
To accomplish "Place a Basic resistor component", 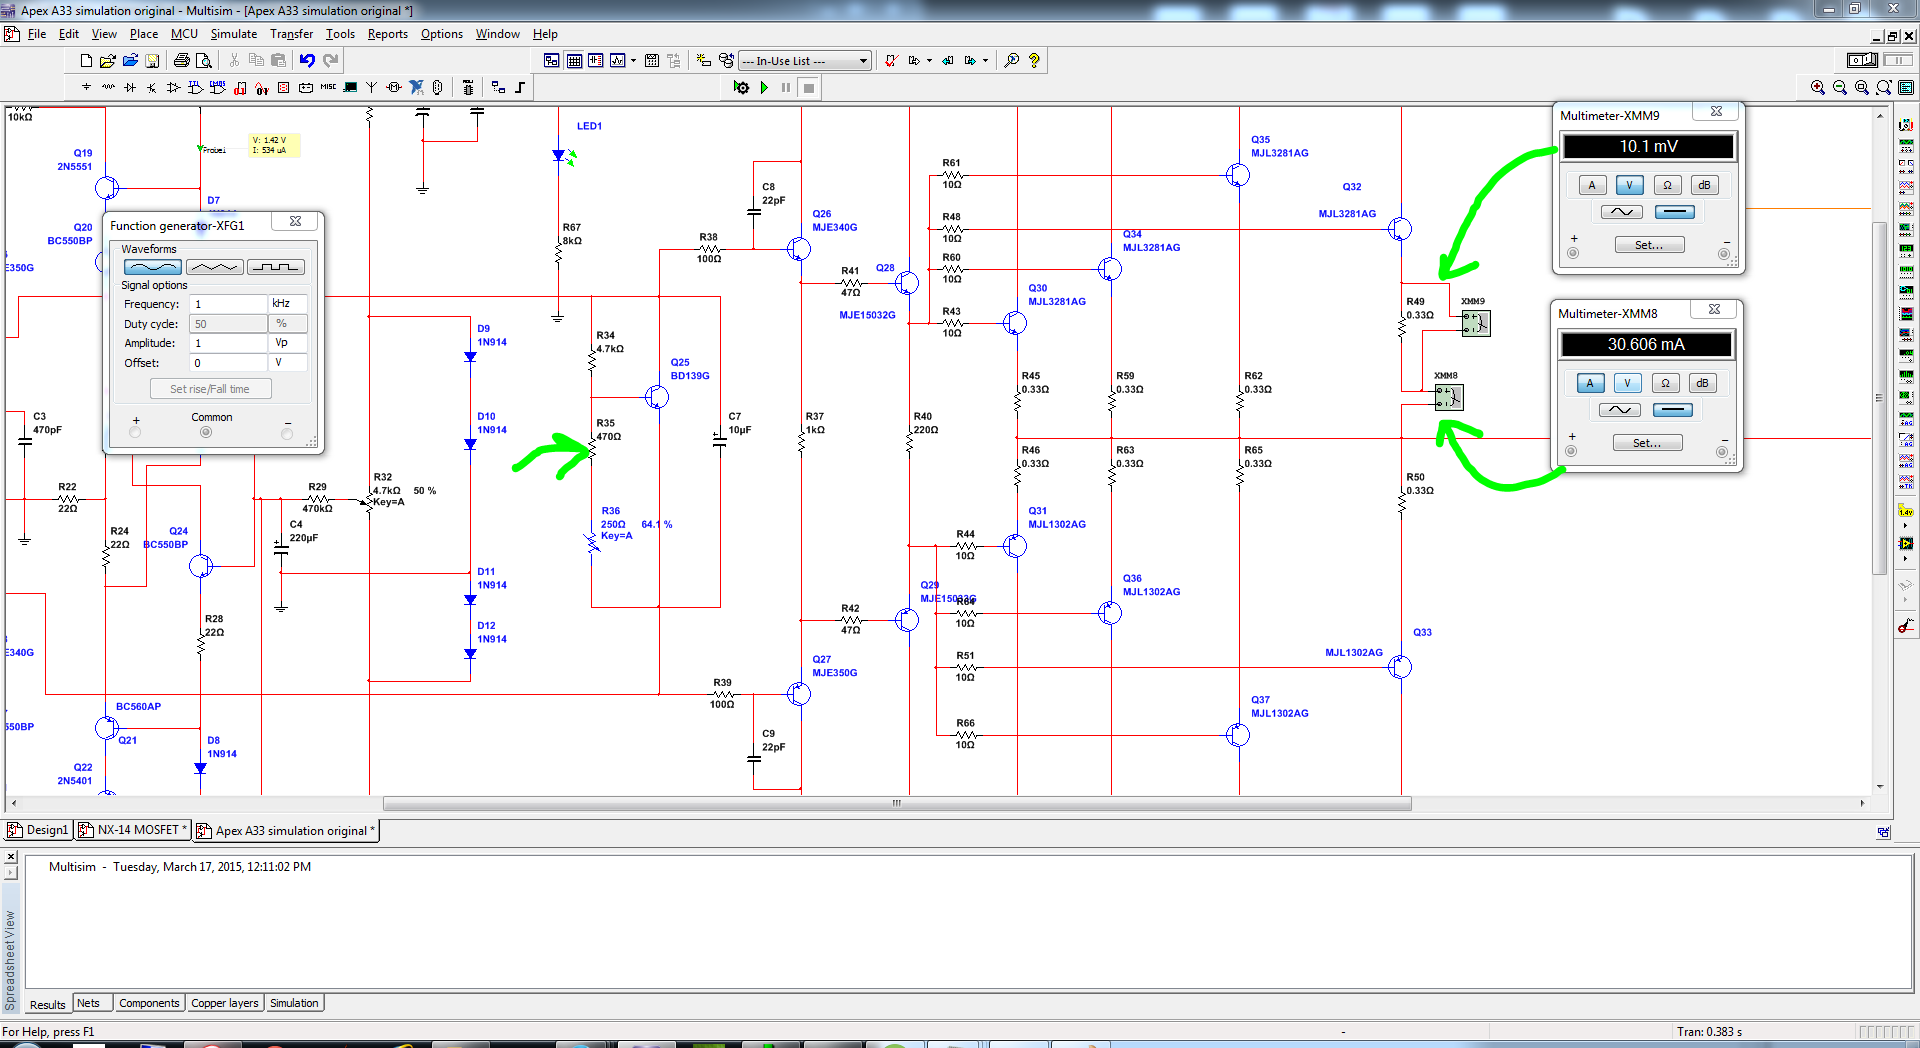I will point(108,88).
